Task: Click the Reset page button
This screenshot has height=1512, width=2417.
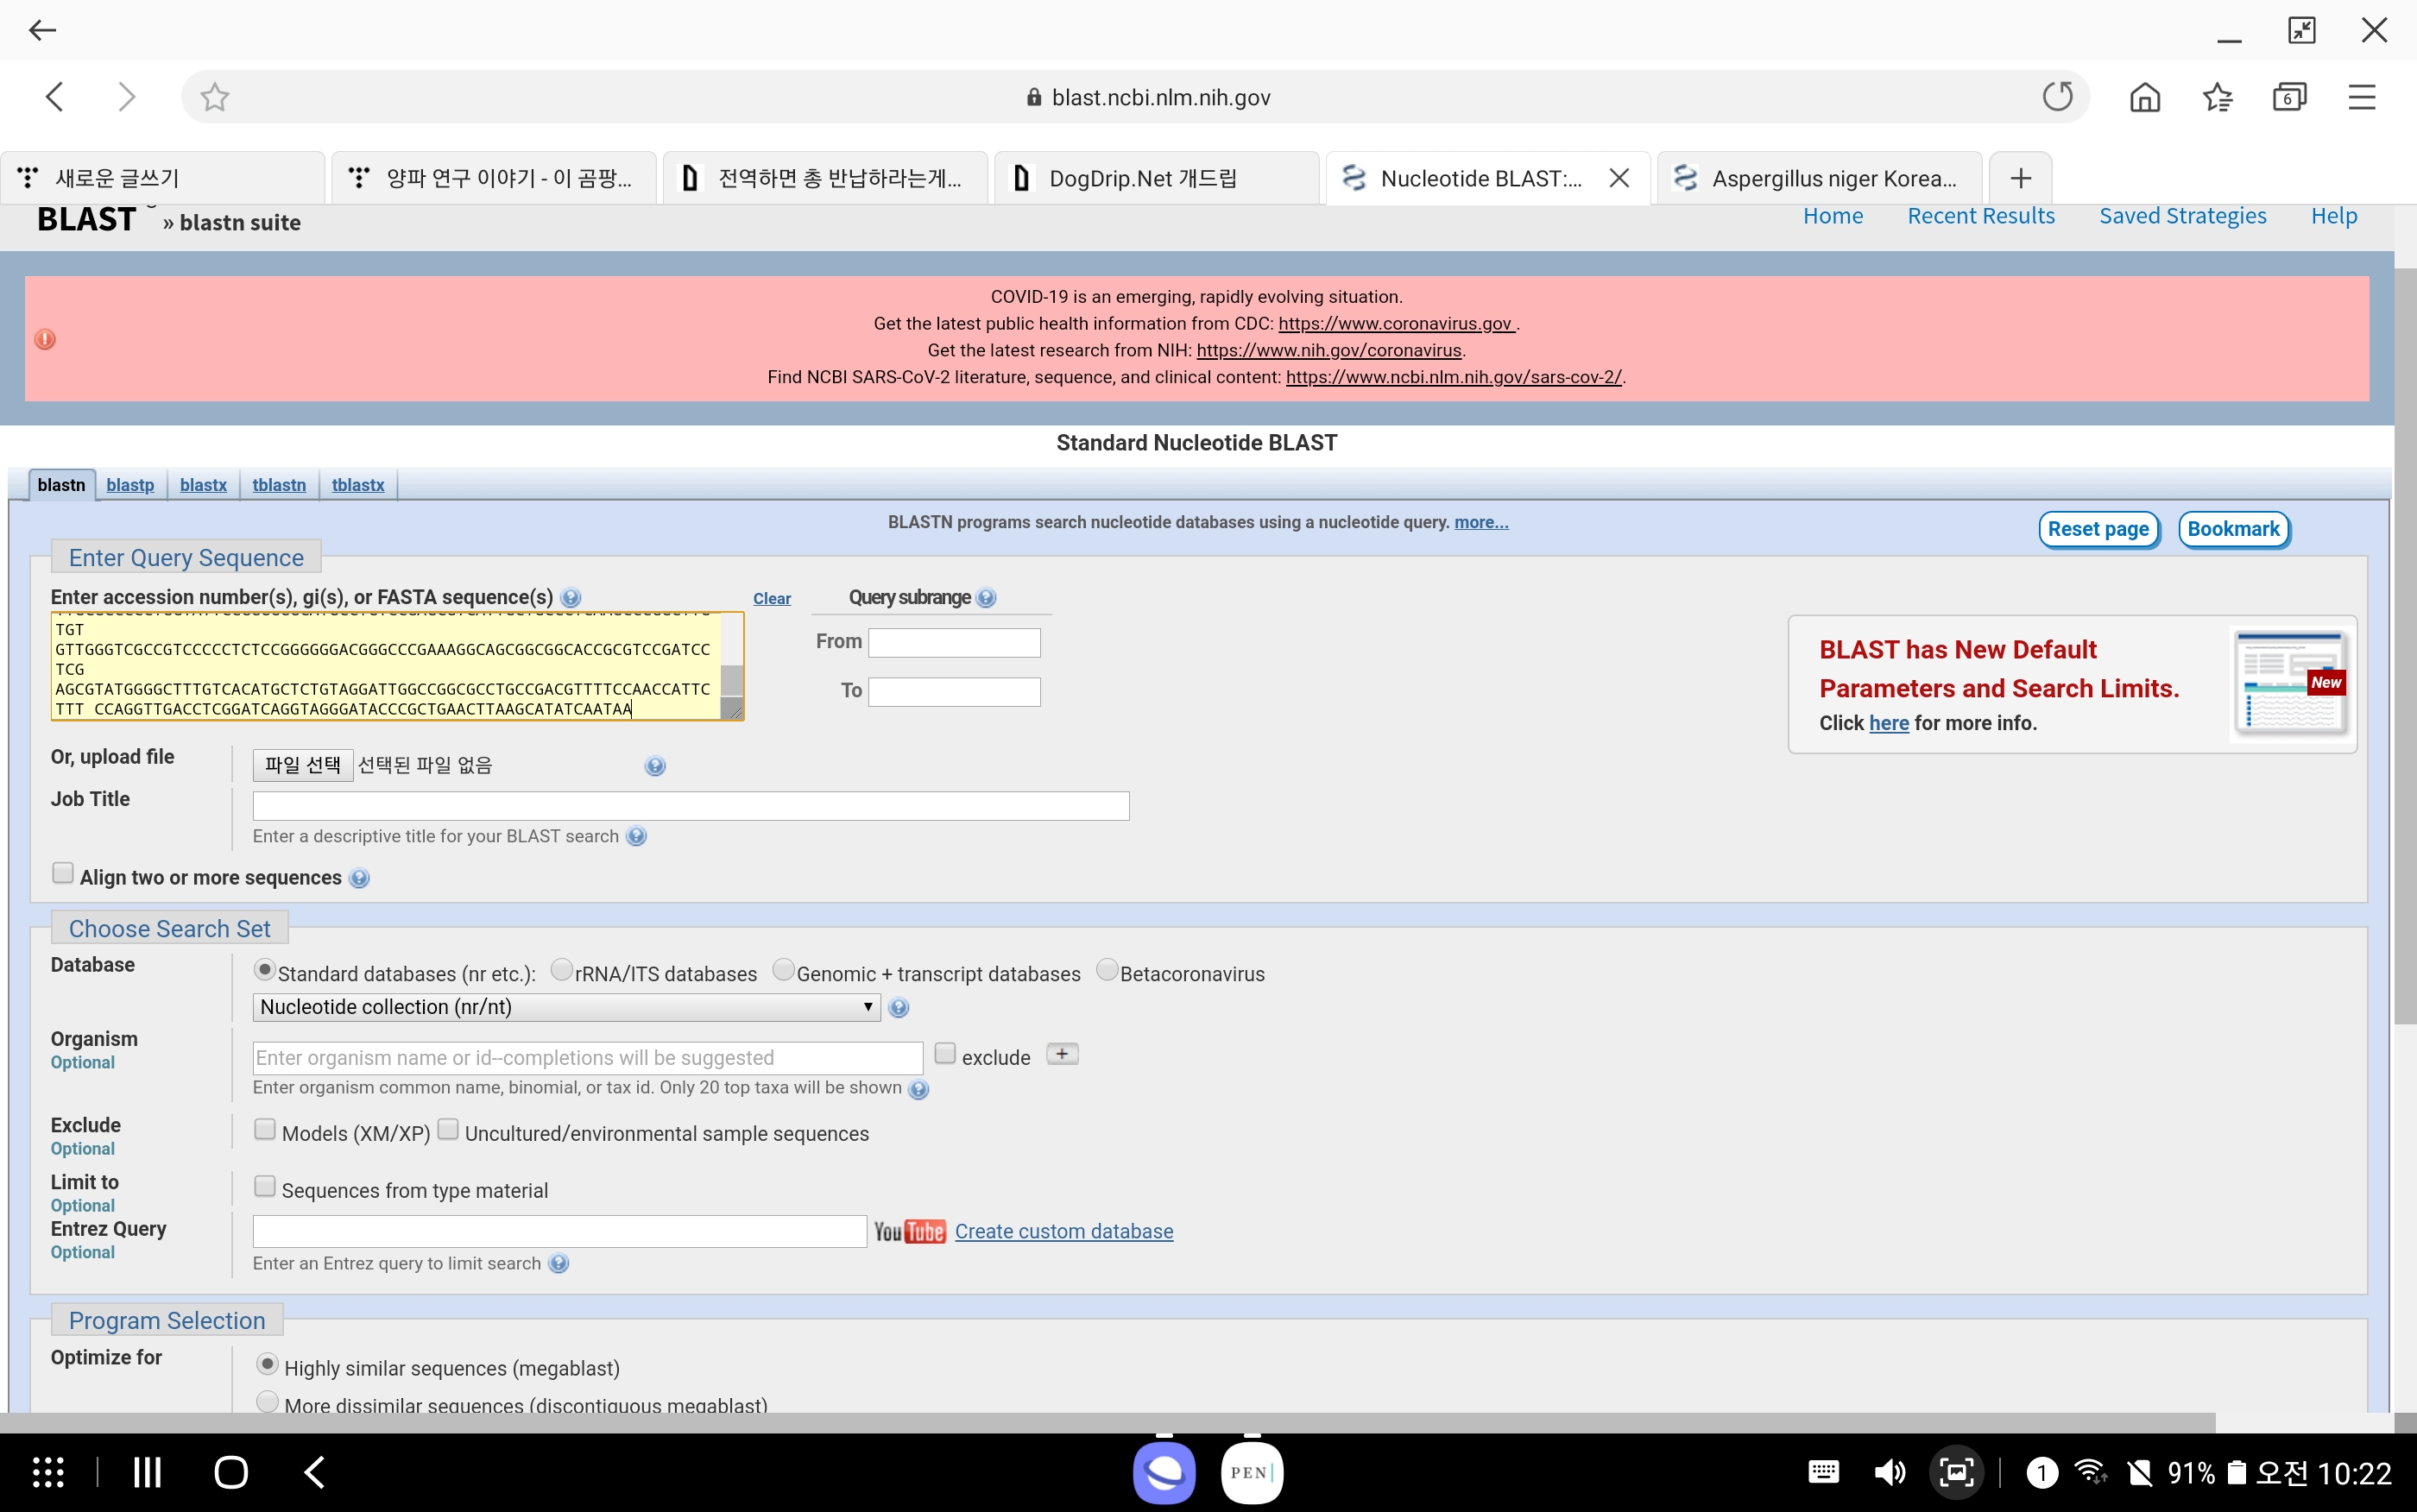Action: point(2097,529)
